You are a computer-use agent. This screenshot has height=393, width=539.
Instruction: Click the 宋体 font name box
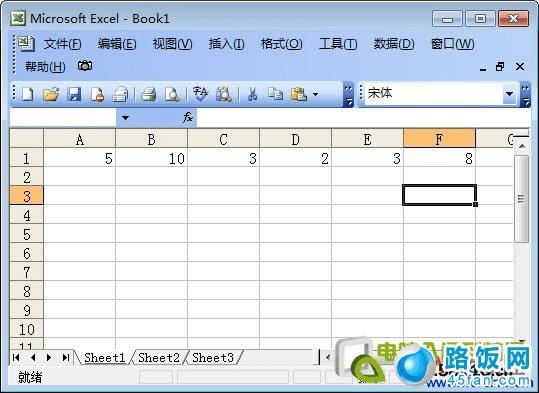434,94
